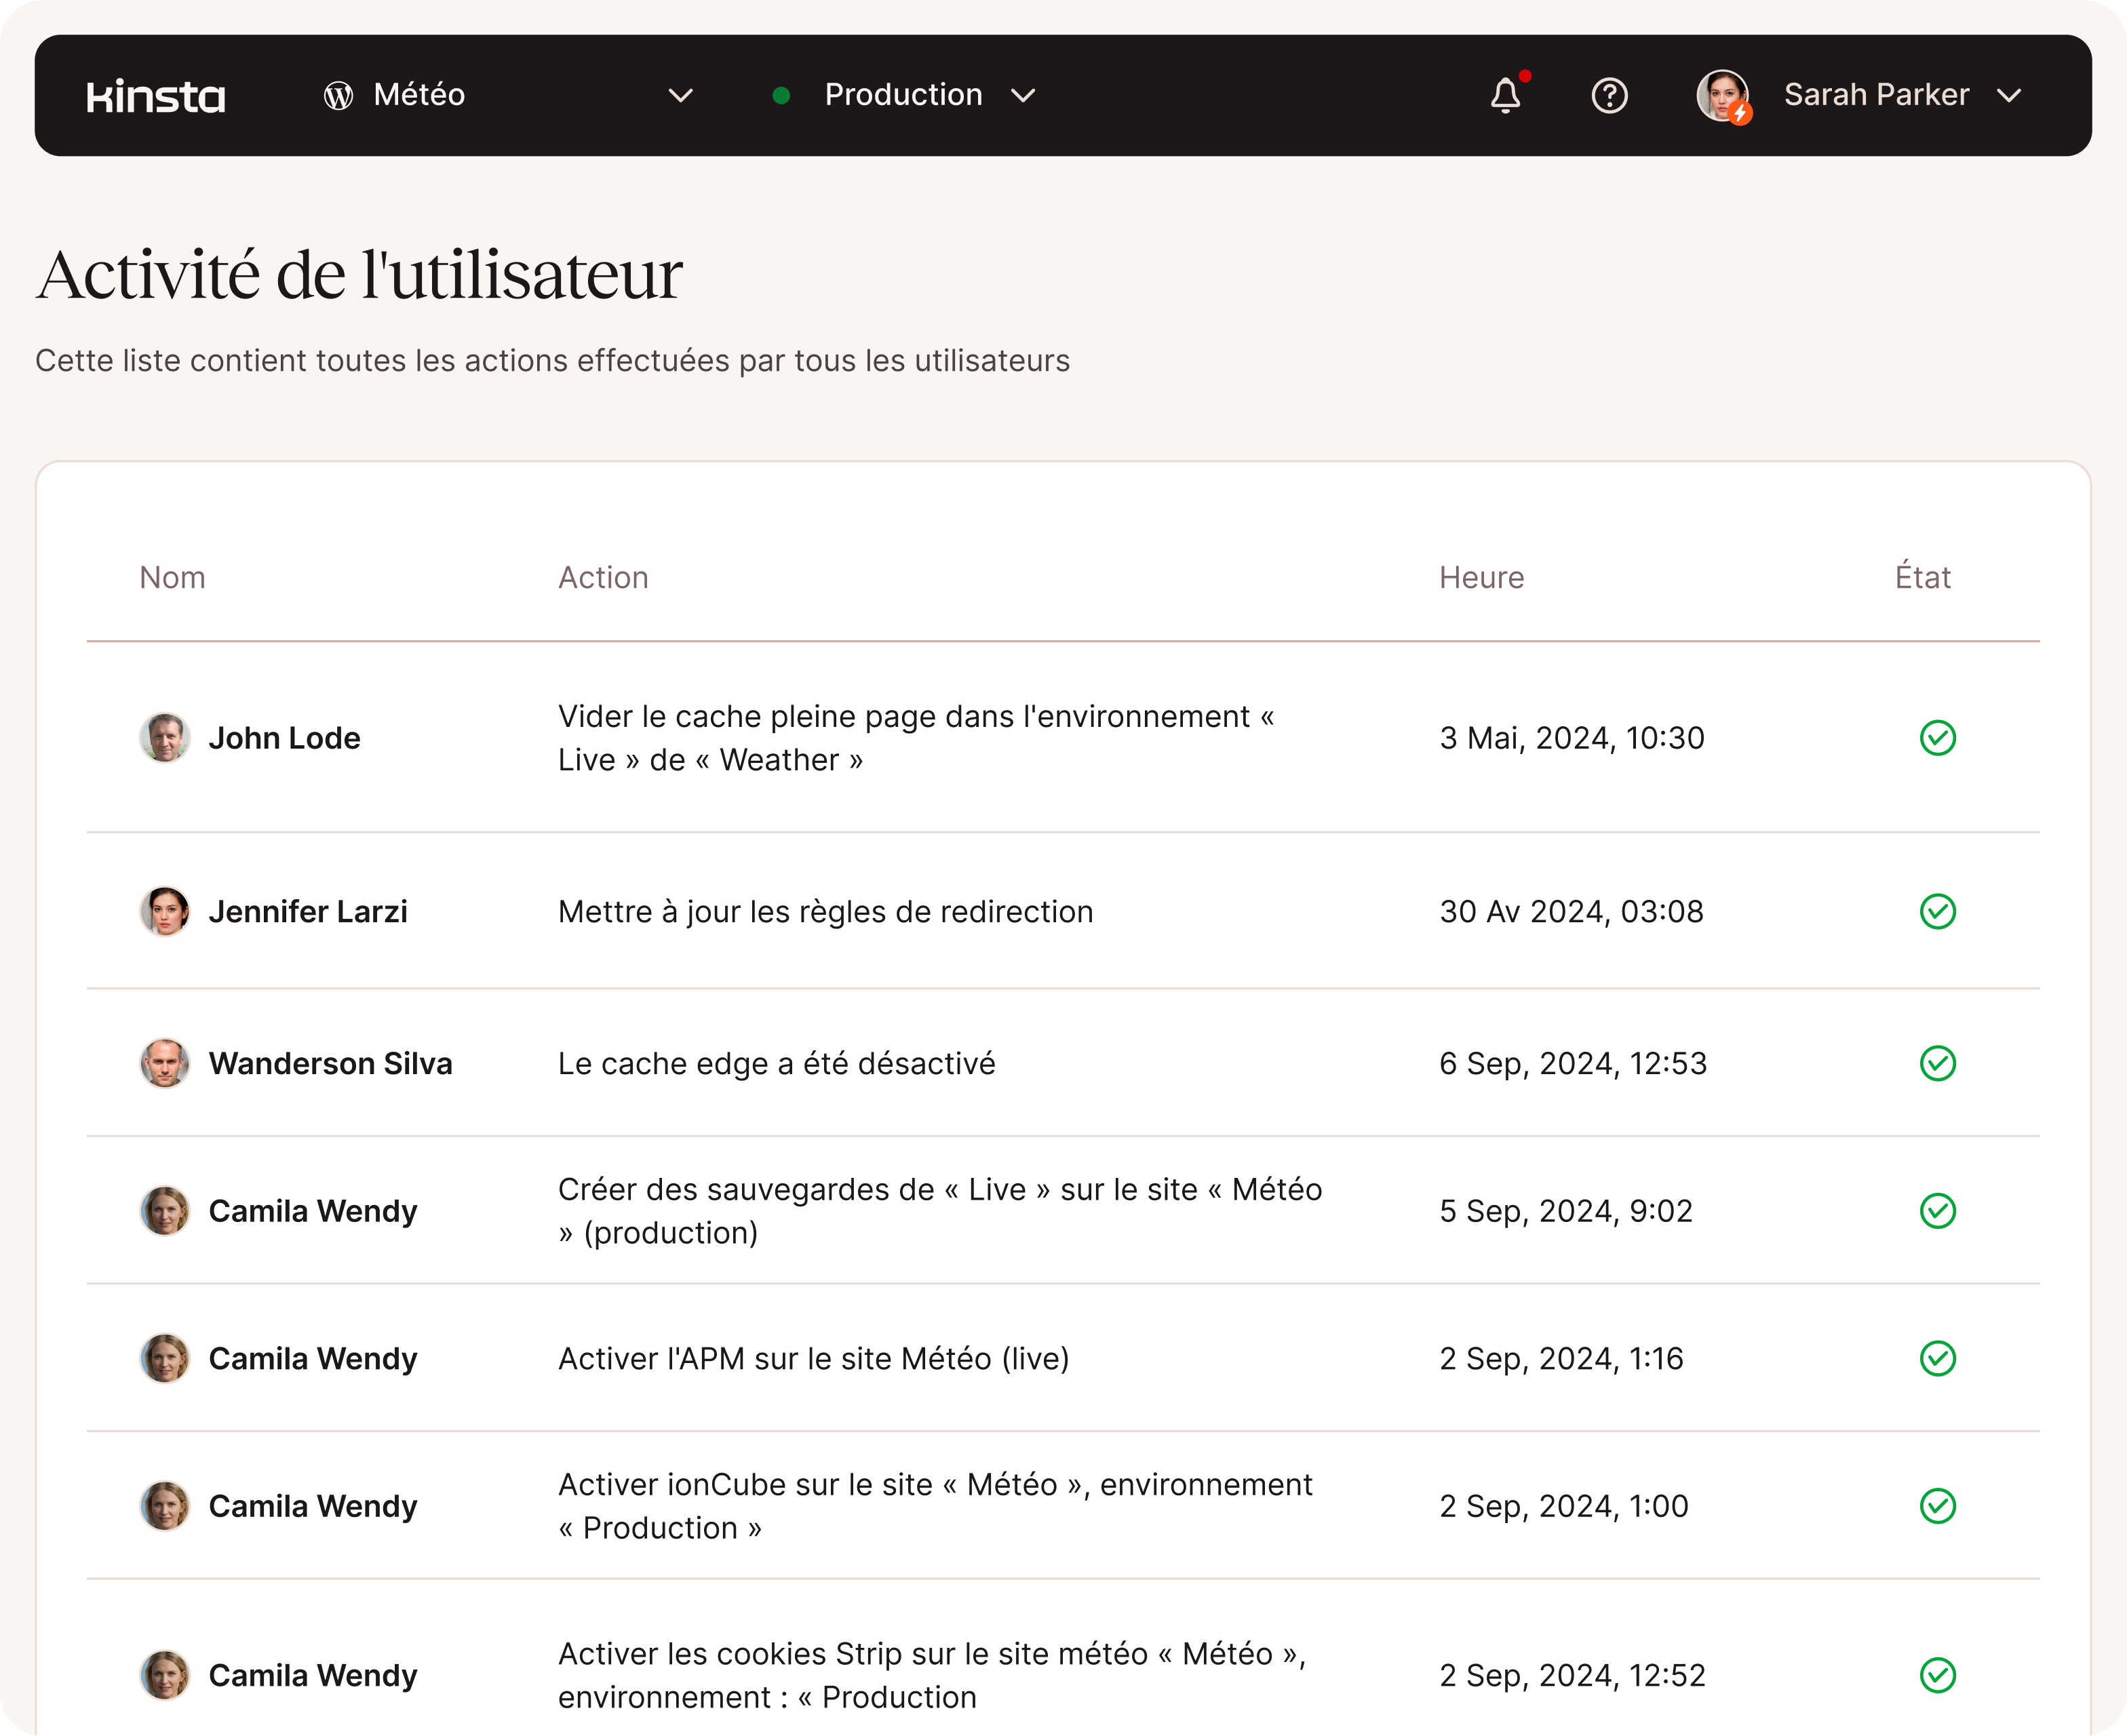Image resolution: width=2127 pixels, height=1736 pixels.
Task: Click the green production status dot
Action: coord(782,96)
